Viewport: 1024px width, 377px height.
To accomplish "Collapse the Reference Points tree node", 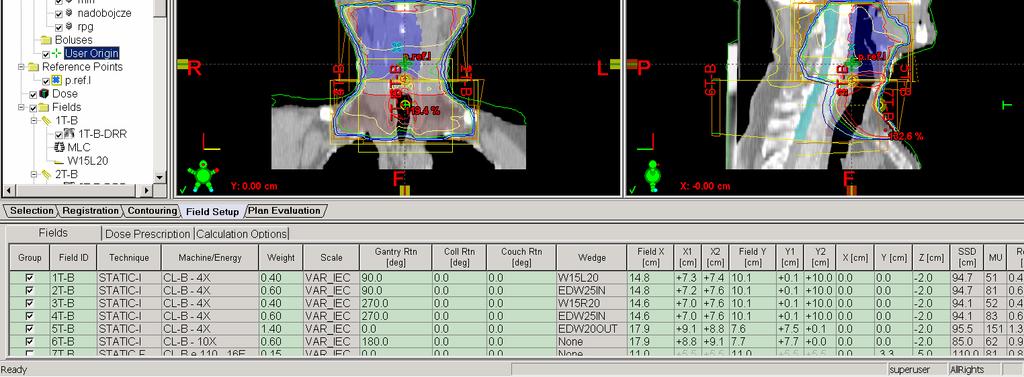I will pyautogui.click(x=21, y=67).
